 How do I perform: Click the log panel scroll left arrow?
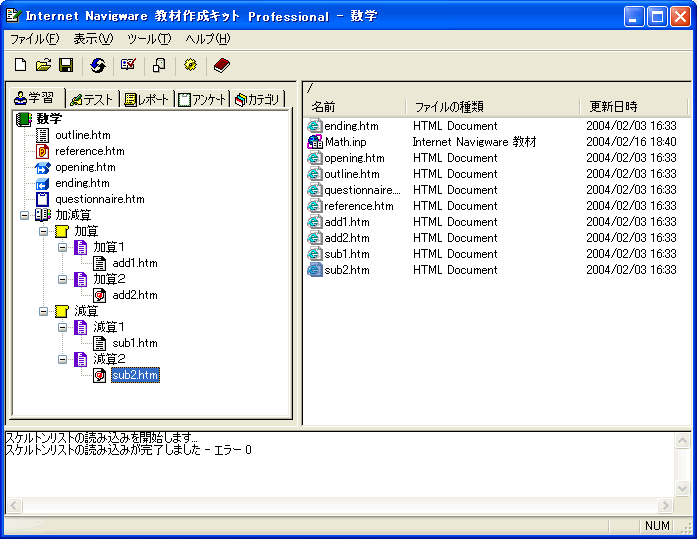[x=13, y=505]
